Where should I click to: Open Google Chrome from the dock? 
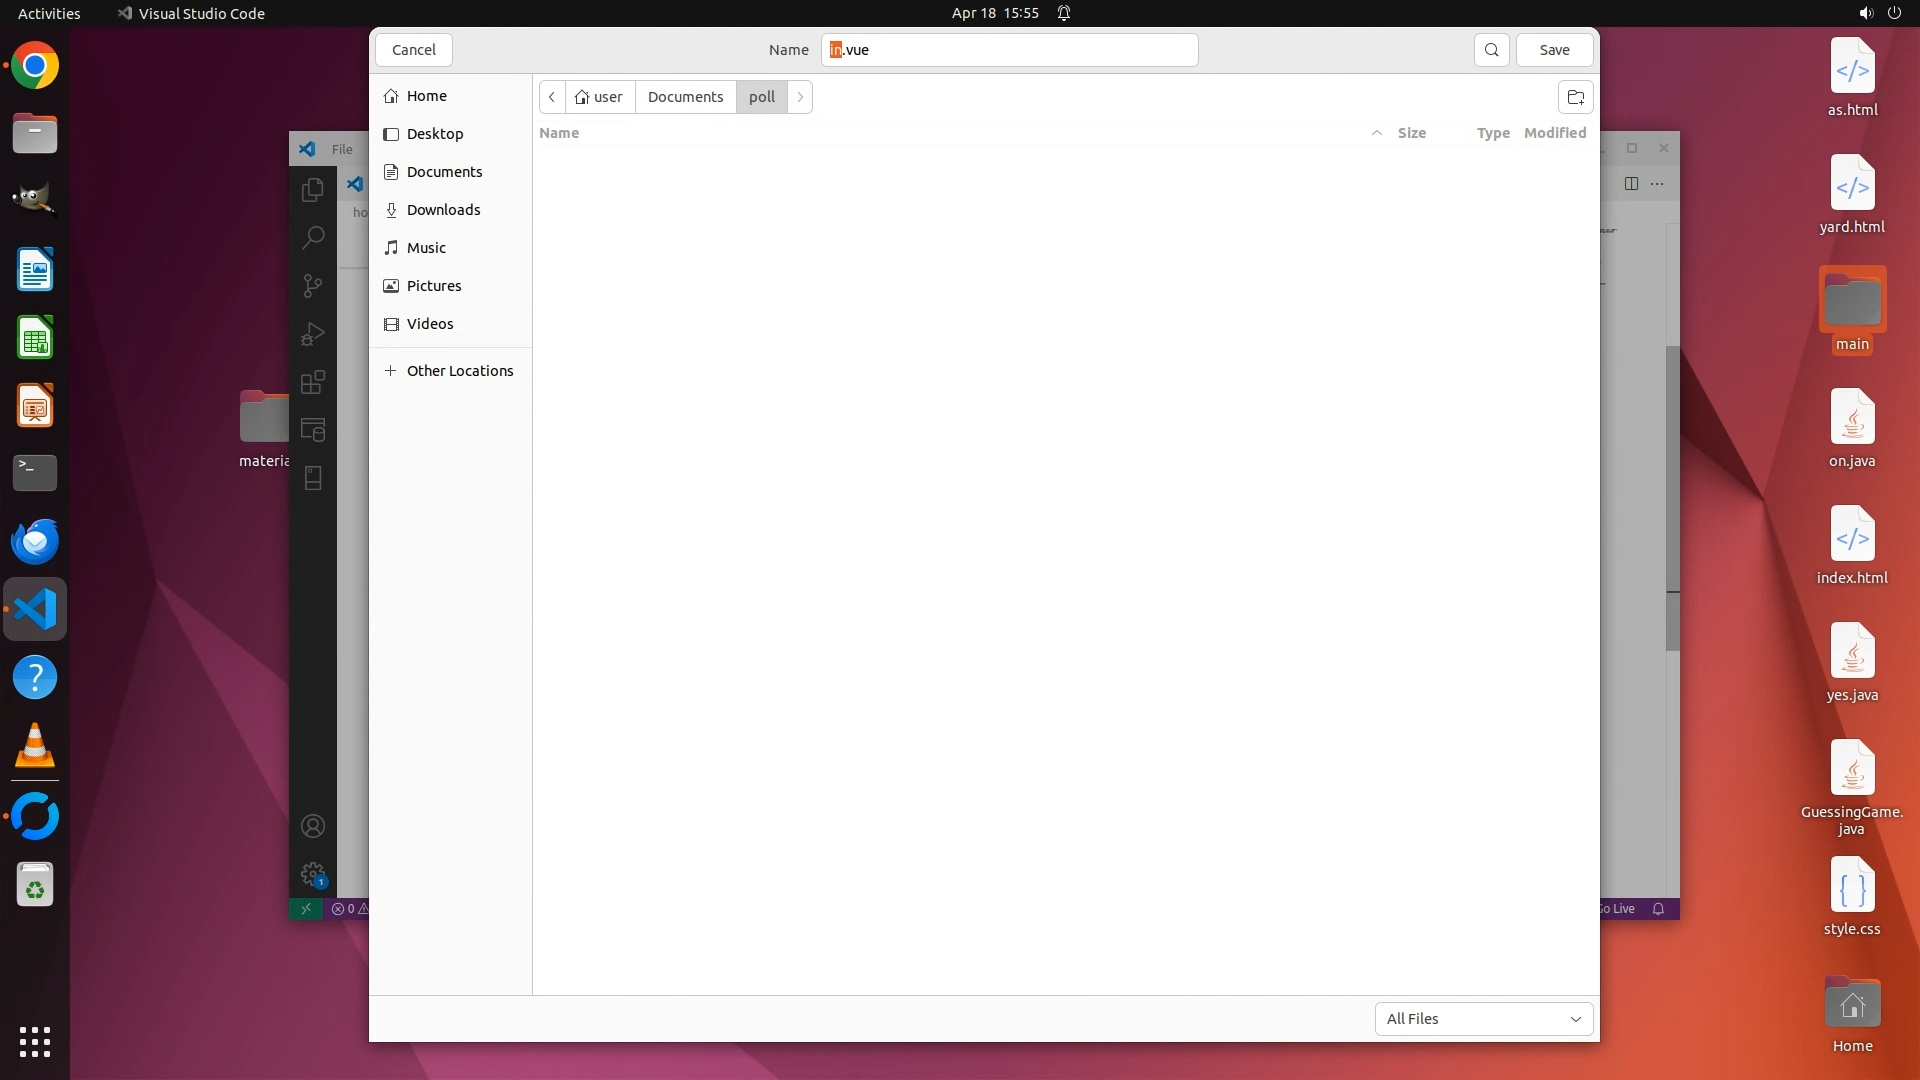click(x=35, y=66)
